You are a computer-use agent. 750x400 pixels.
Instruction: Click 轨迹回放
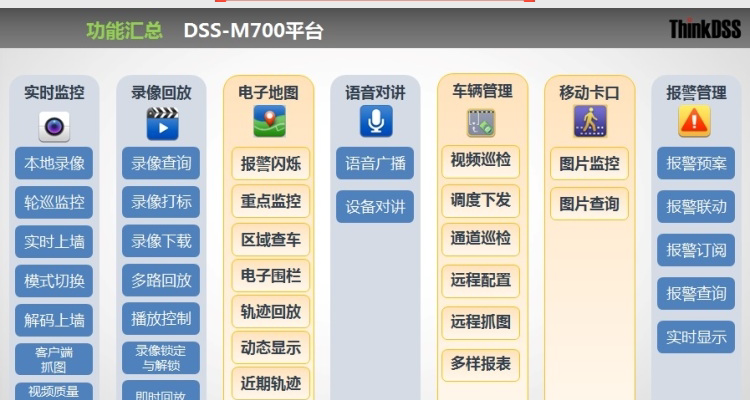click(x=271, y=311)
